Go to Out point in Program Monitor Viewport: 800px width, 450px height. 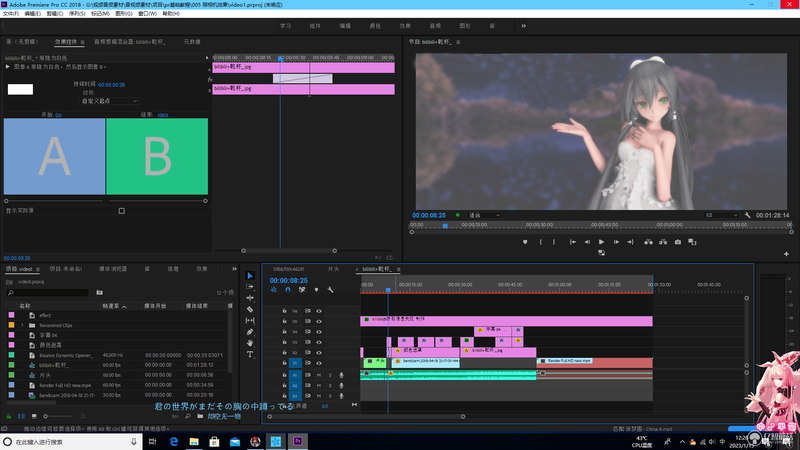pyautogui.click(x=631, y=242)
